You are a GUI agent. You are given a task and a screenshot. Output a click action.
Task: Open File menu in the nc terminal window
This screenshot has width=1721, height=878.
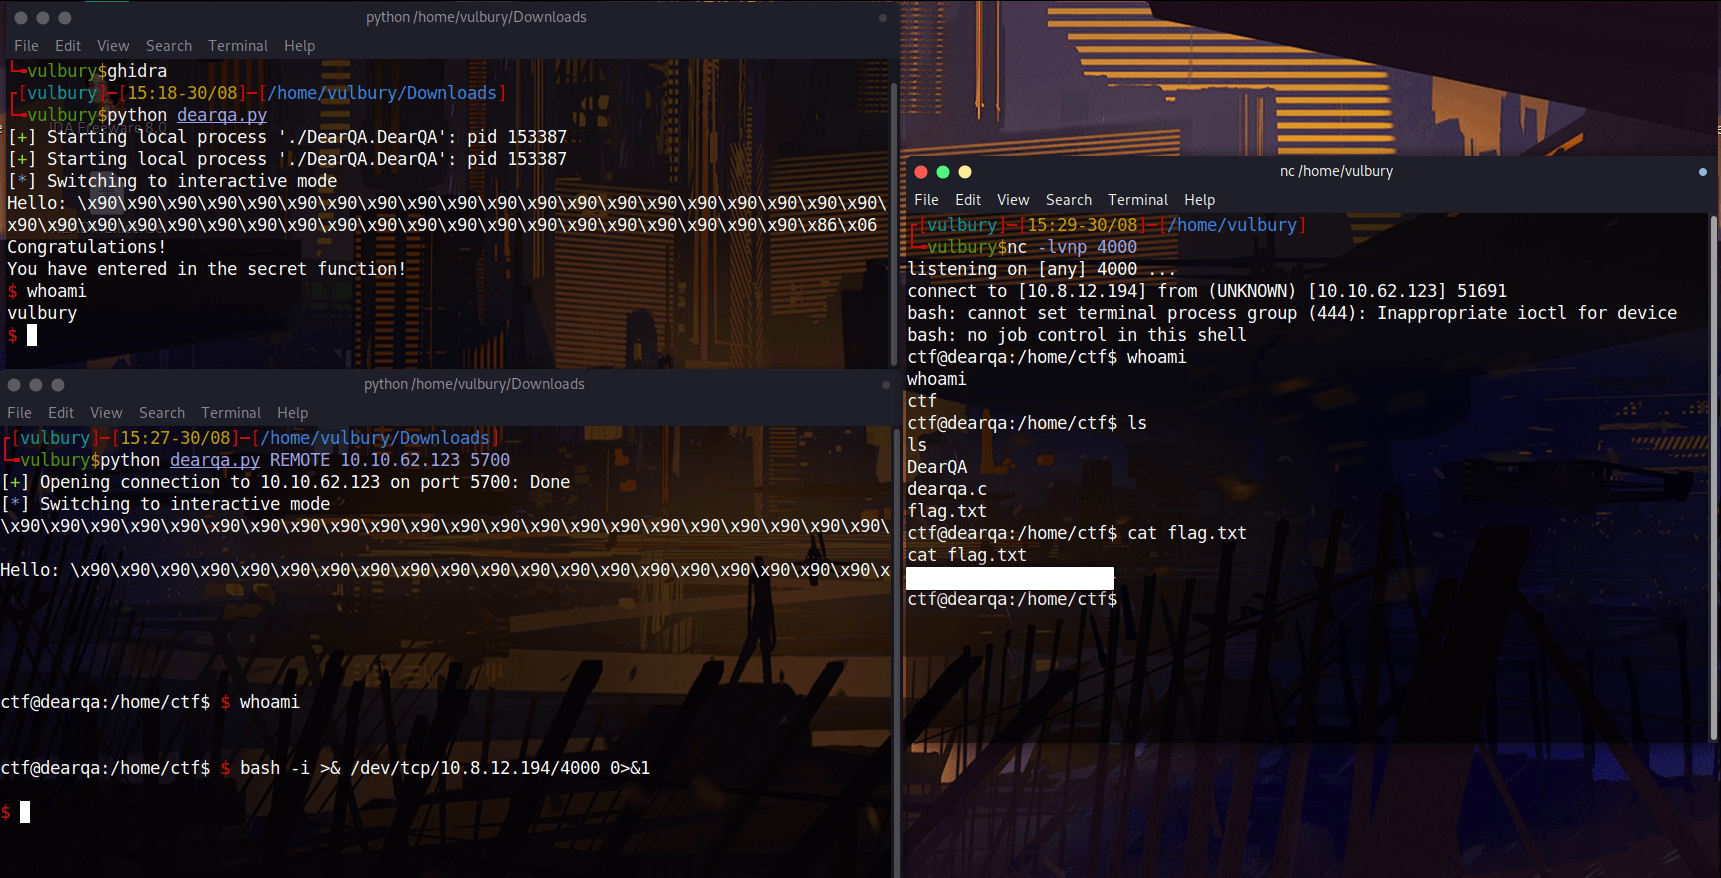[926, 200]
